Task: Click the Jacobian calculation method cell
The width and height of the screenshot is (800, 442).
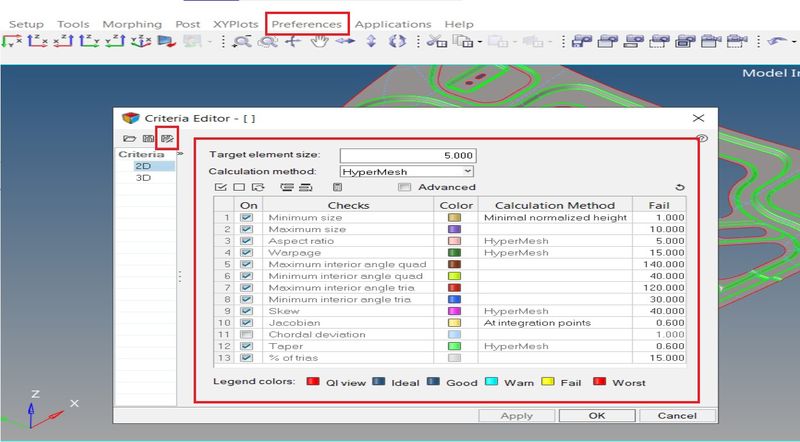Action: (x=555, y=323)
